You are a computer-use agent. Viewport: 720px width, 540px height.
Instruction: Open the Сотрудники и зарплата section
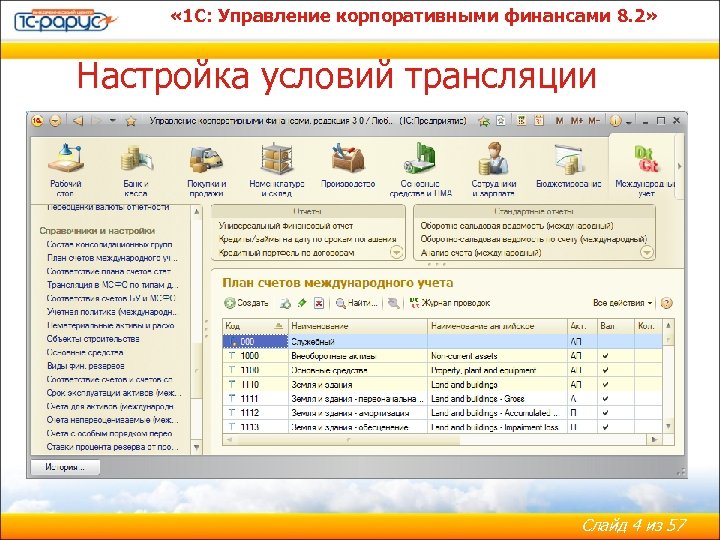click(x=494, y=170)
